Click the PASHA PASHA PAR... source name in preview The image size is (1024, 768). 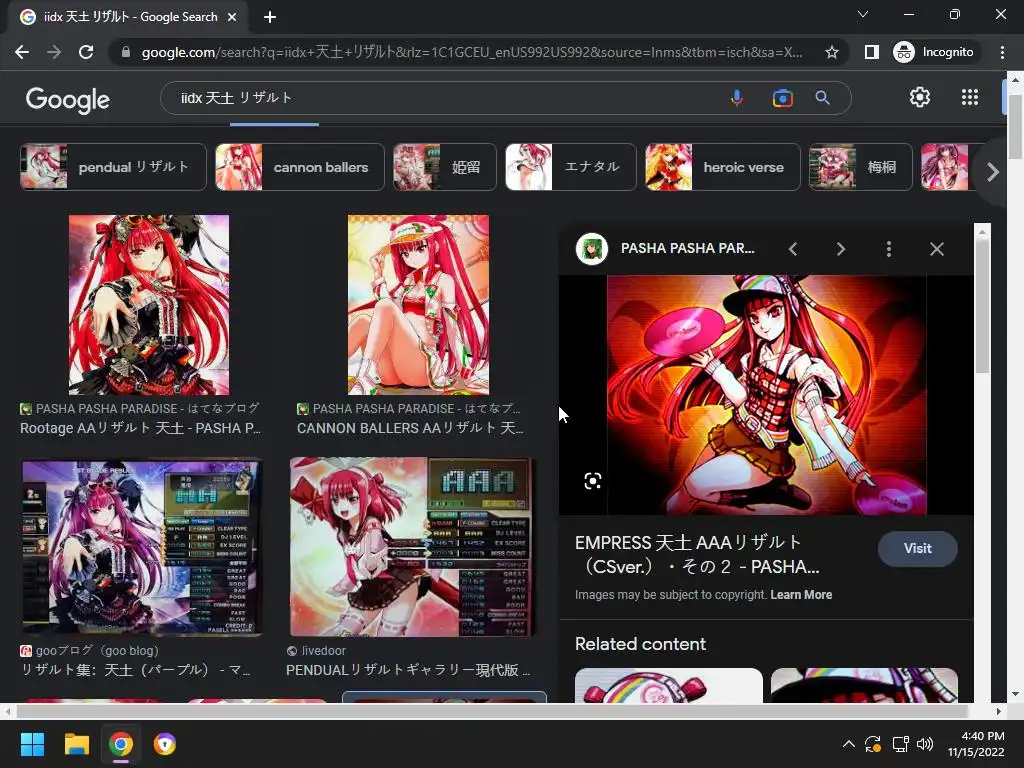click(x=688, y=248)
